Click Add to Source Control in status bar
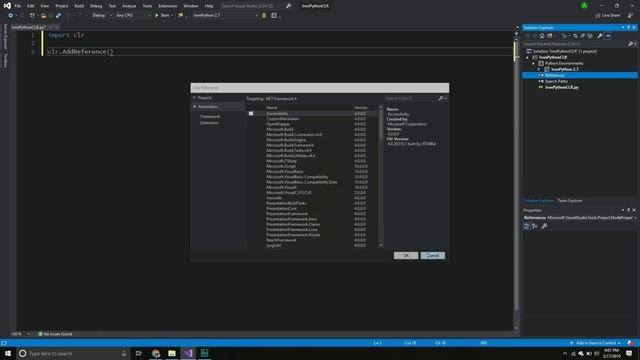 point(595,343)
